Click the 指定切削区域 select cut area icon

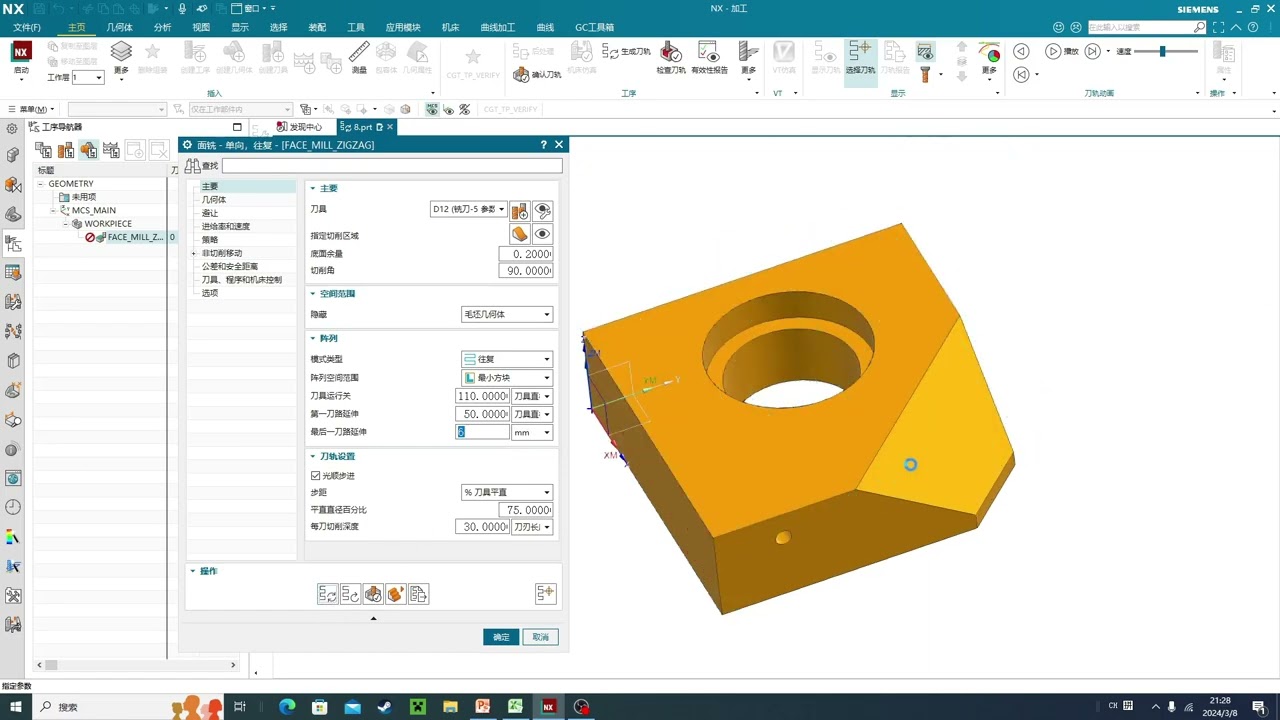point(520,234)
